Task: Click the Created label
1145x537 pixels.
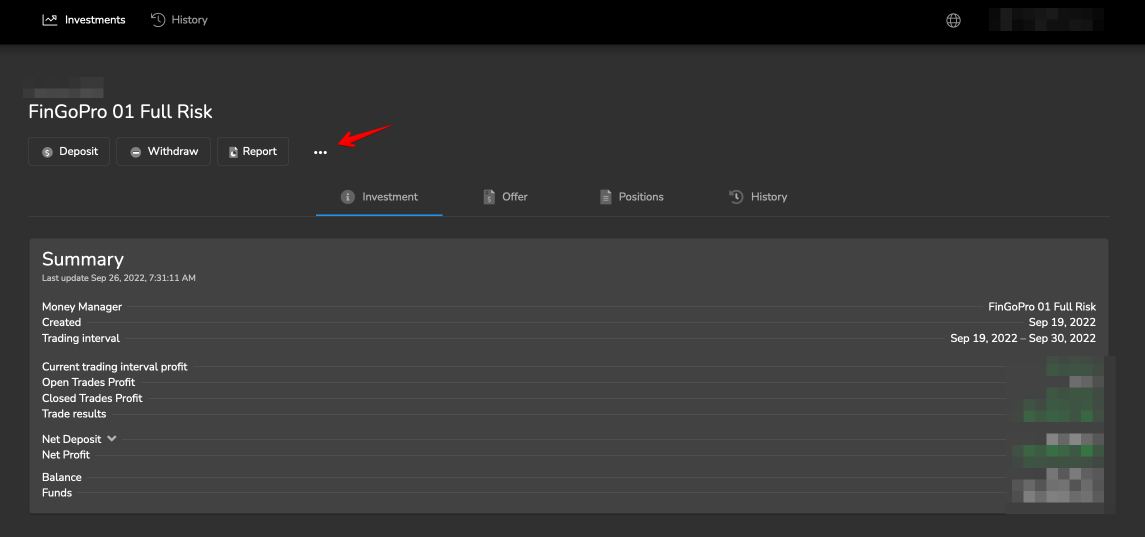Action: coord(61,322)
